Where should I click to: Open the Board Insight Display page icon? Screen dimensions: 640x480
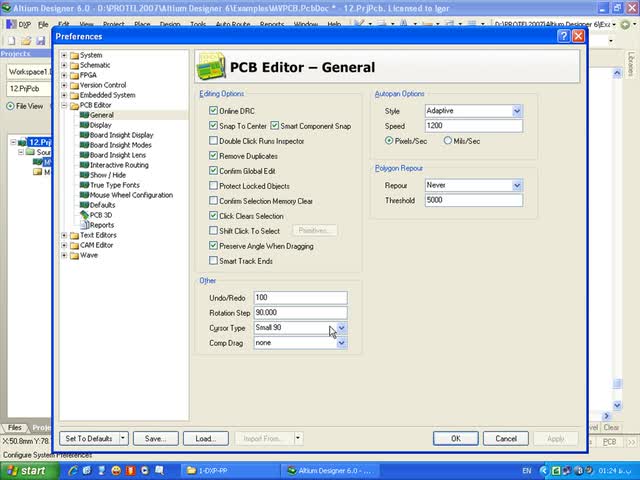coord(84,135)
